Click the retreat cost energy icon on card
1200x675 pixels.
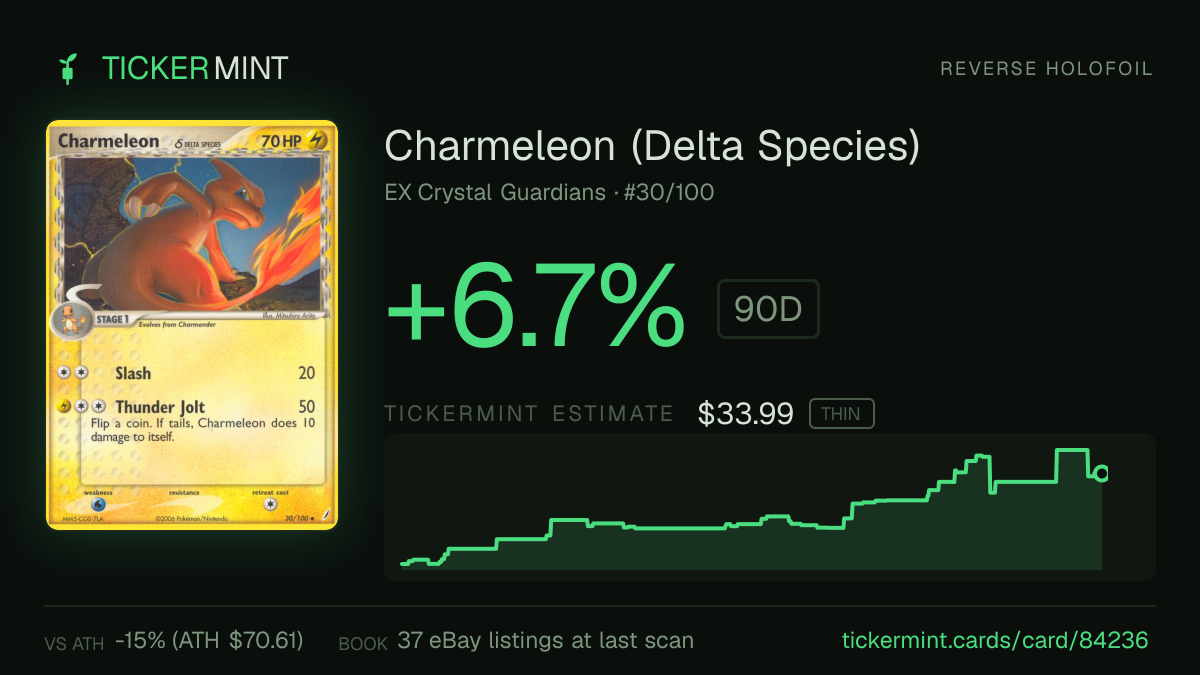271,505
